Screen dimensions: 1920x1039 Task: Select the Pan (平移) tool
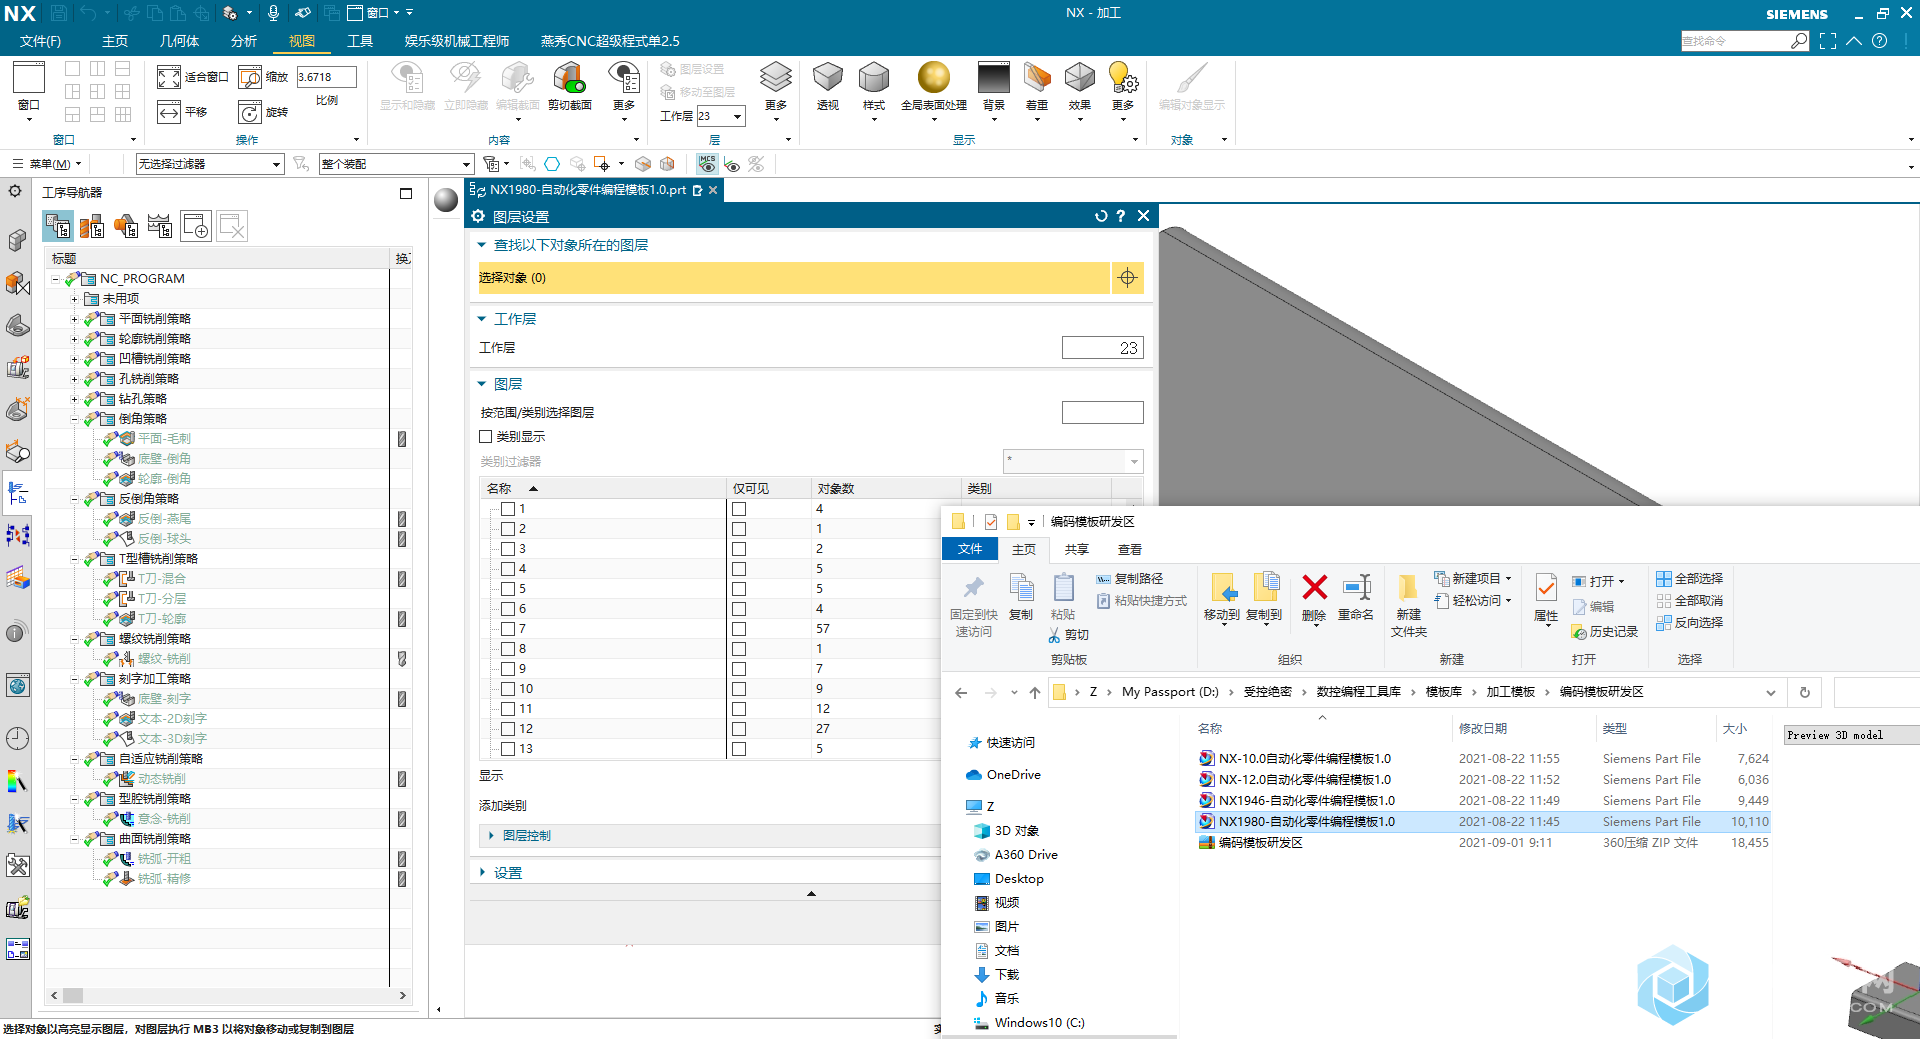click(168, 112)
